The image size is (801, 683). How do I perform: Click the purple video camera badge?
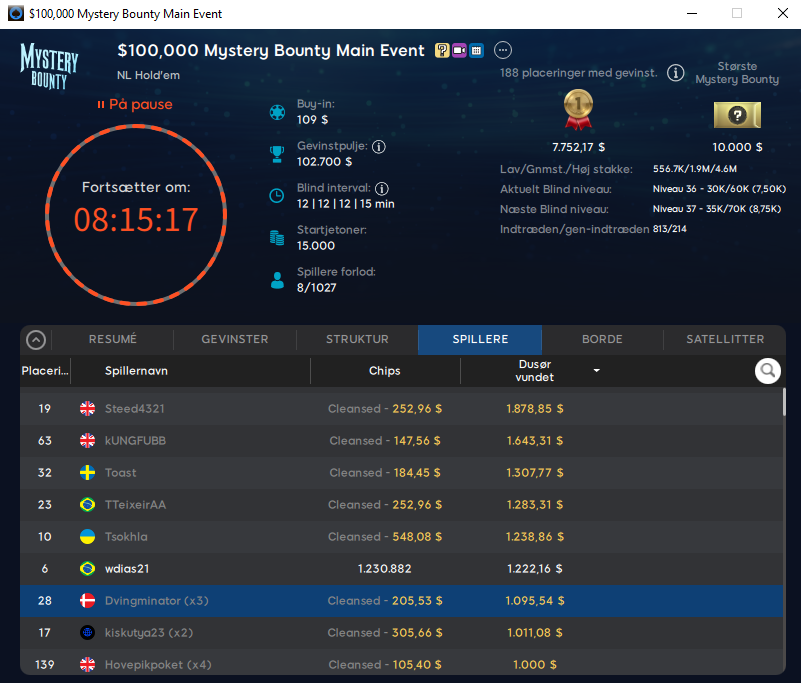pyautogui.click(x=459, y=50)
